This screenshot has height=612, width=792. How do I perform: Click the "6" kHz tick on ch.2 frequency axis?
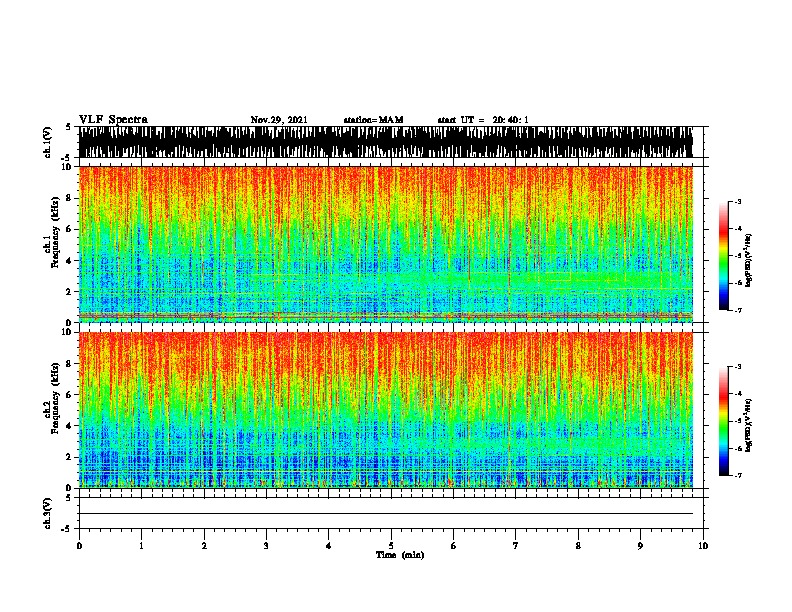(x=70, y=395)
